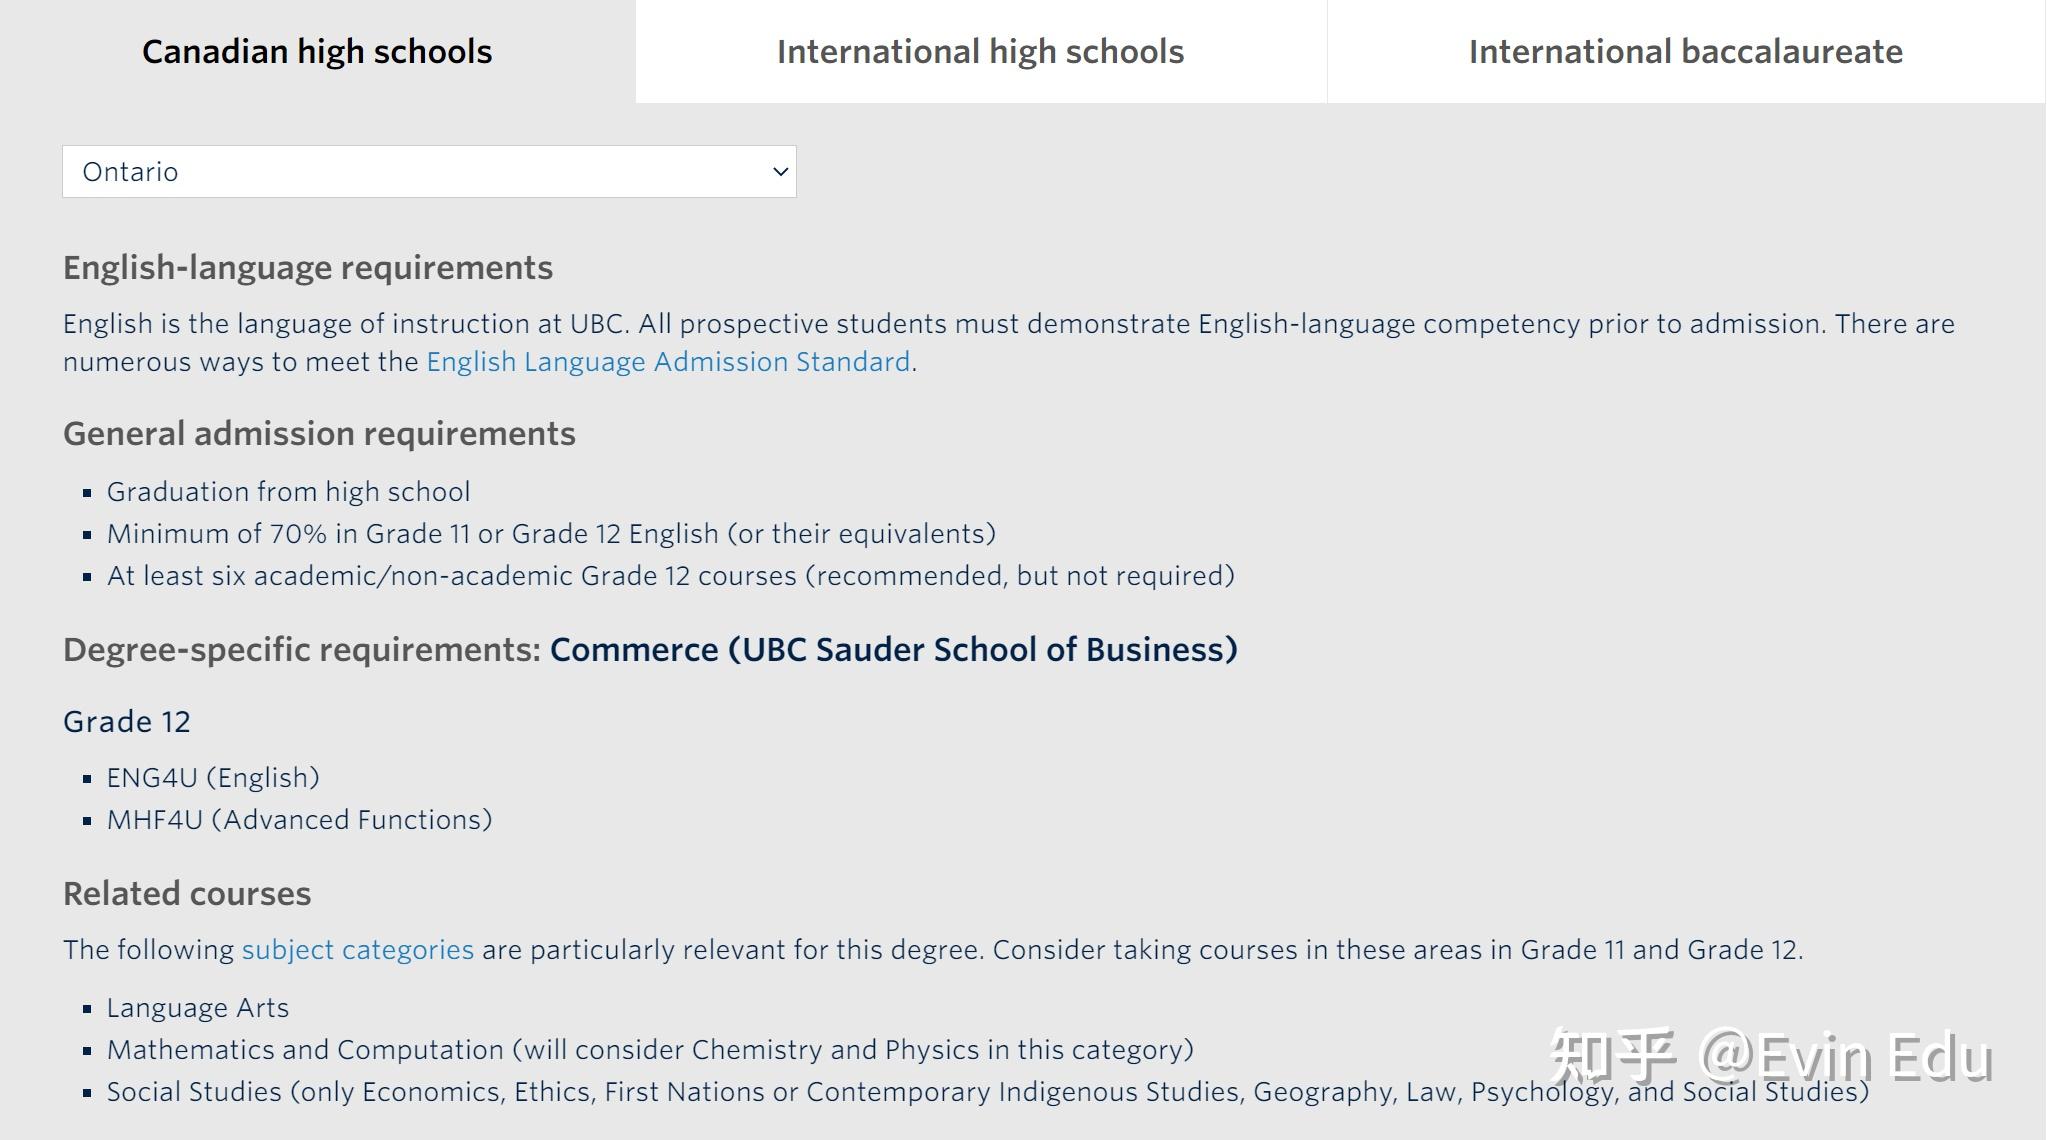Screen dimensions: 2047x1140
Task: Click the Language Arts list item
Action: [198, 1008]
